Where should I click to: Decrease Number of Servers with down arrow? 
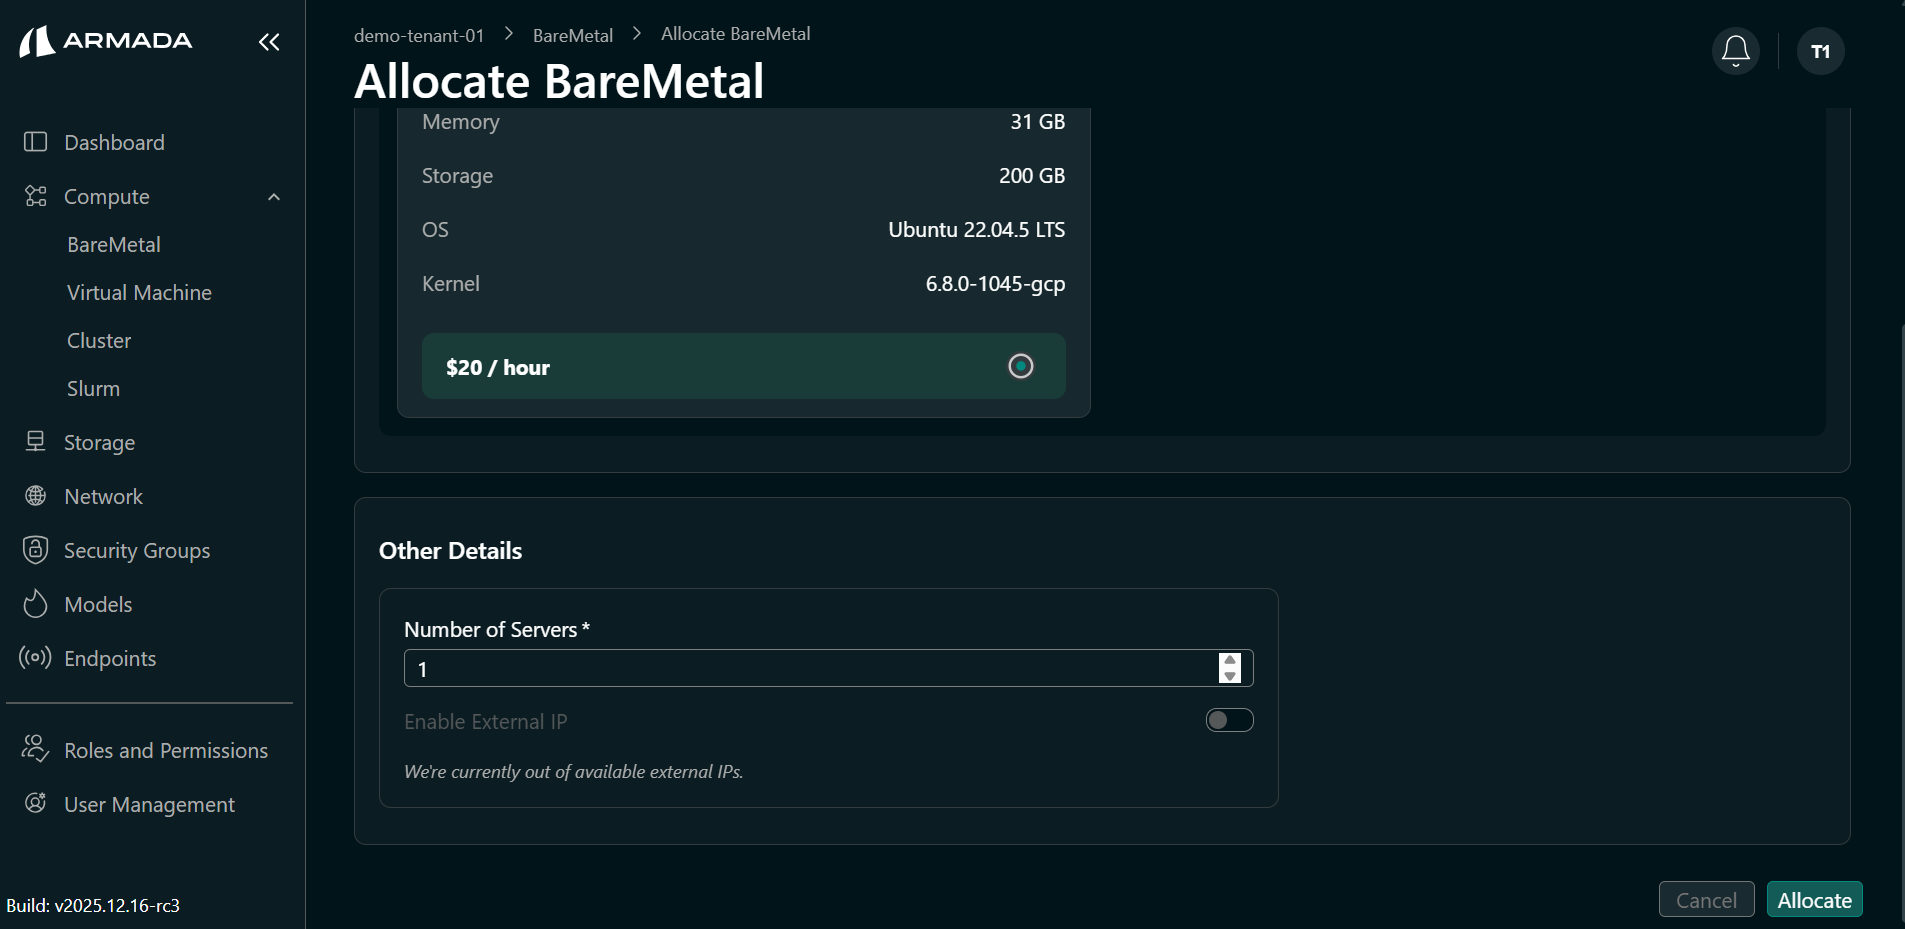click(x=1230, y=677)
